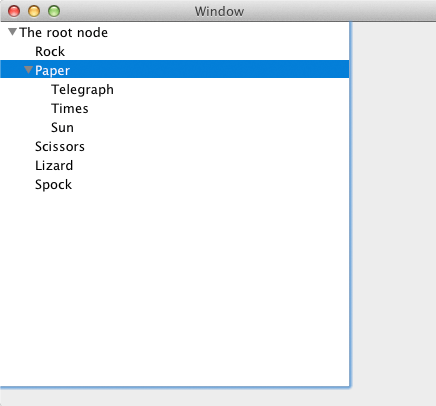Screen dimensions: 436x406
Task: Collapse the root node disclosure triangle
Action: tap(12, 32)
